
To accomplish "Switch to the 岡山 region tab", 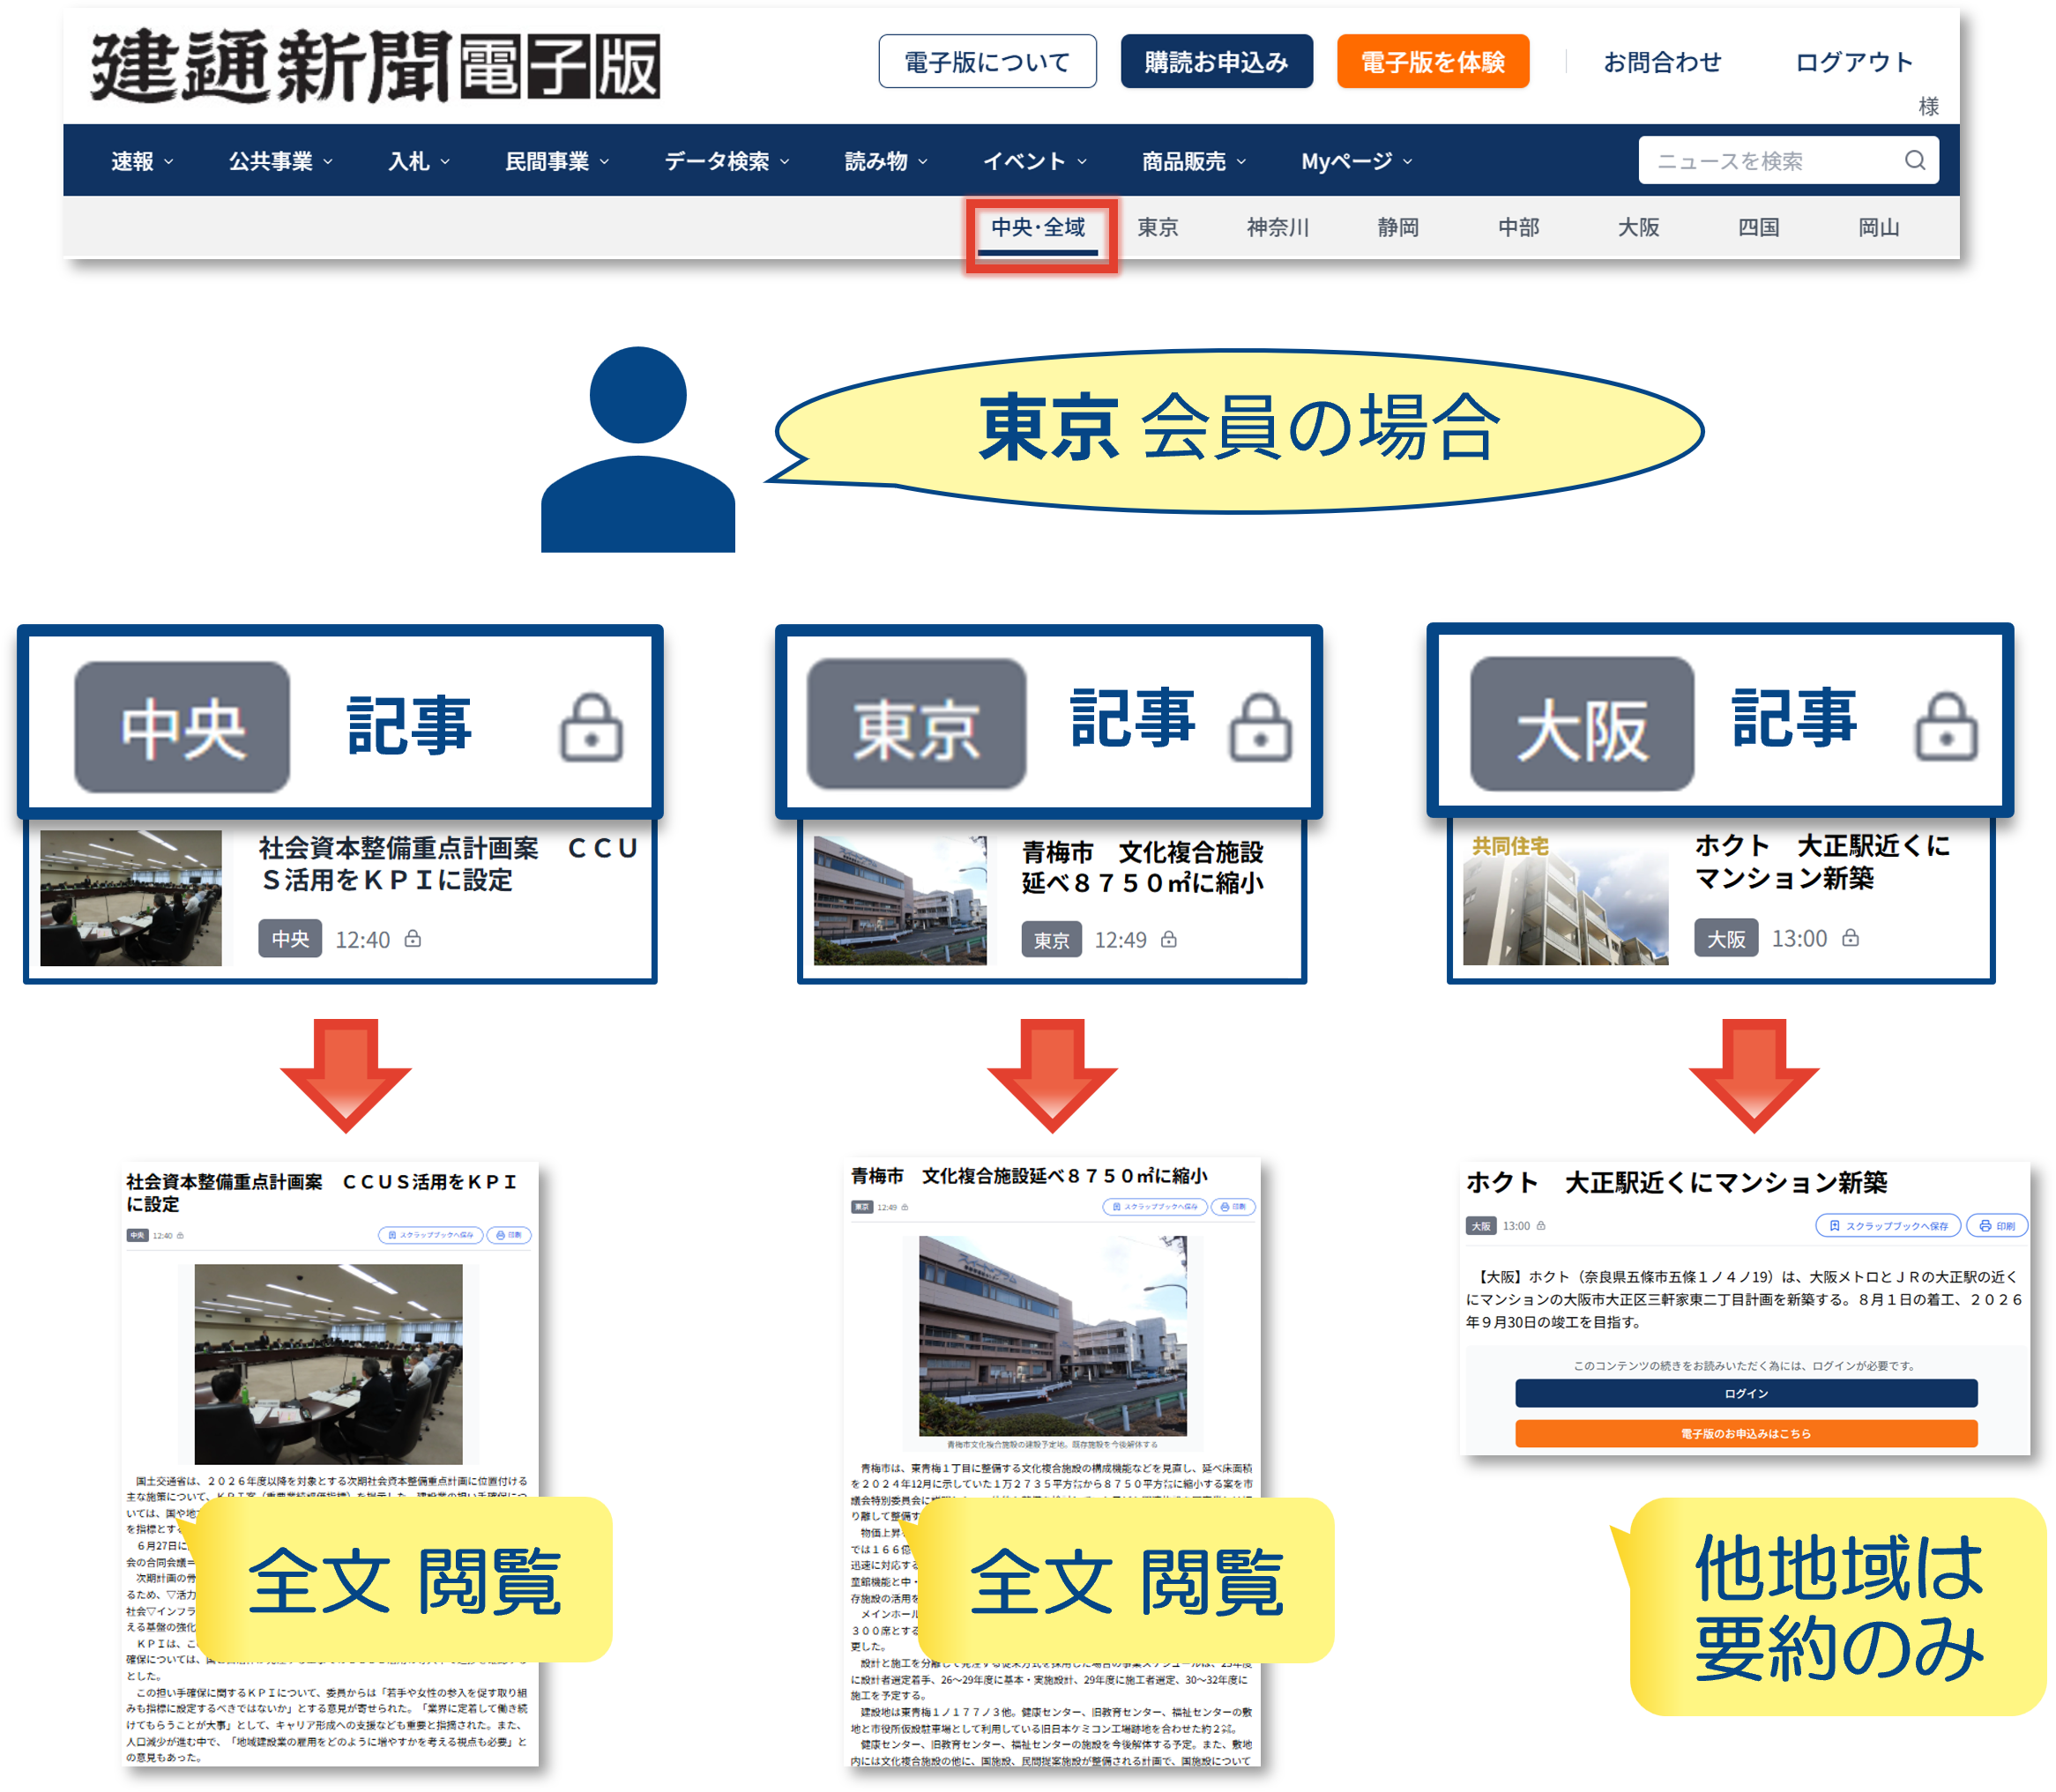I will point(1878,228).
